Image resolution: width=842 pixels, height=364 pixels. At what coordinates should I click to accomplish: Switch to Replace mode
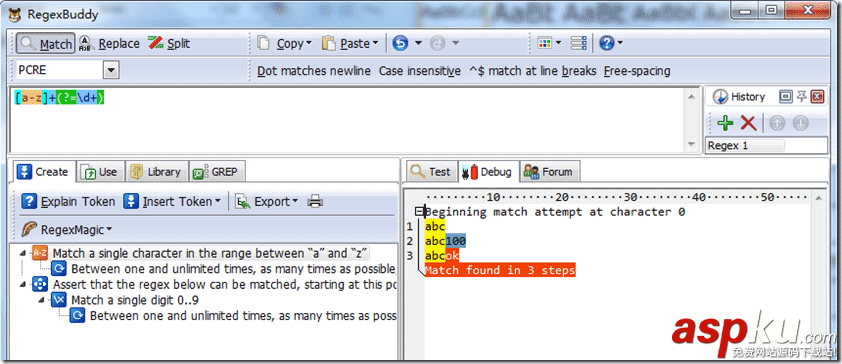pos(109,43)
